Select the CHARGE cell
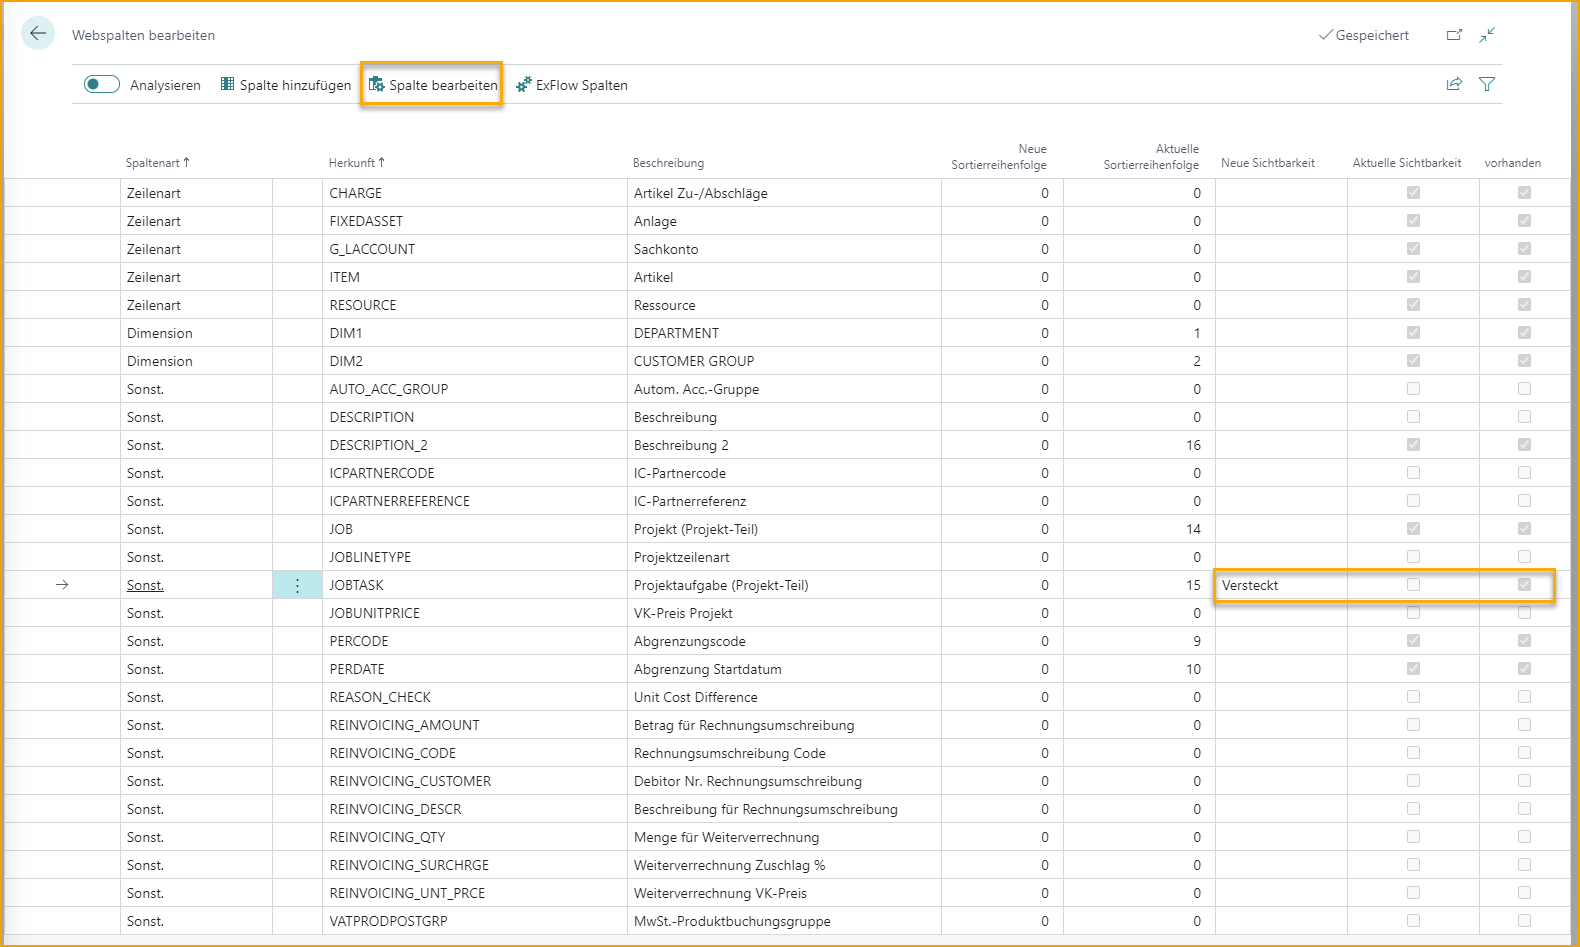 tap(475, 193)
